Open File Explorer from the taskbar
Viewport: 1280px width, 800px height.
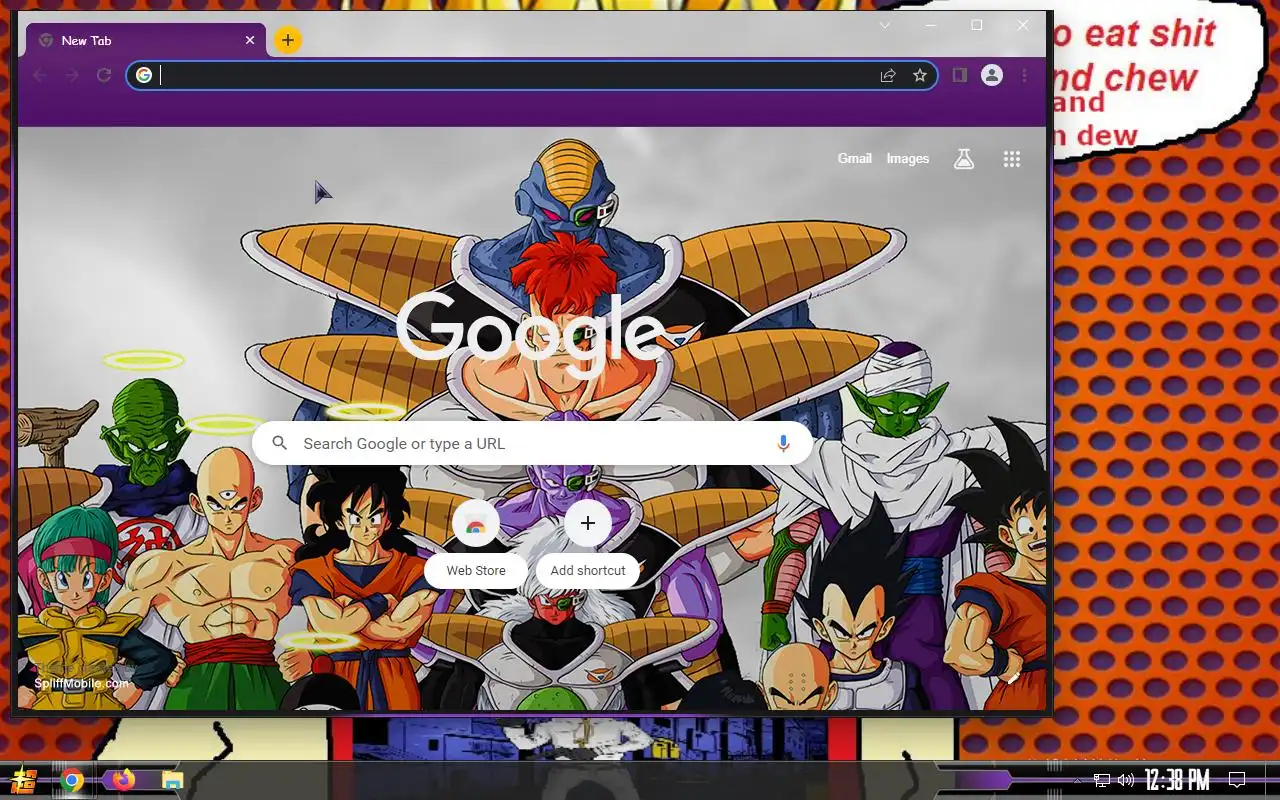click(173, 780)
